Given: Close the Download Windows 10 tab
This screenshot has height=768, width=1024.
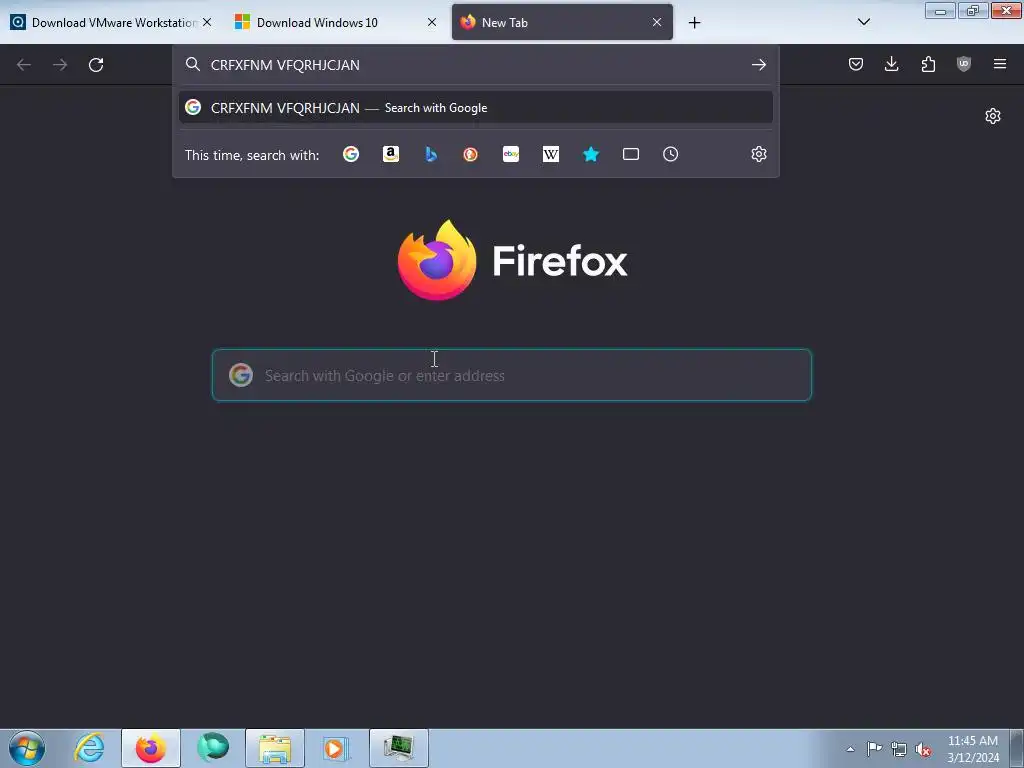Looking at the screenshot, I should 432,22.
